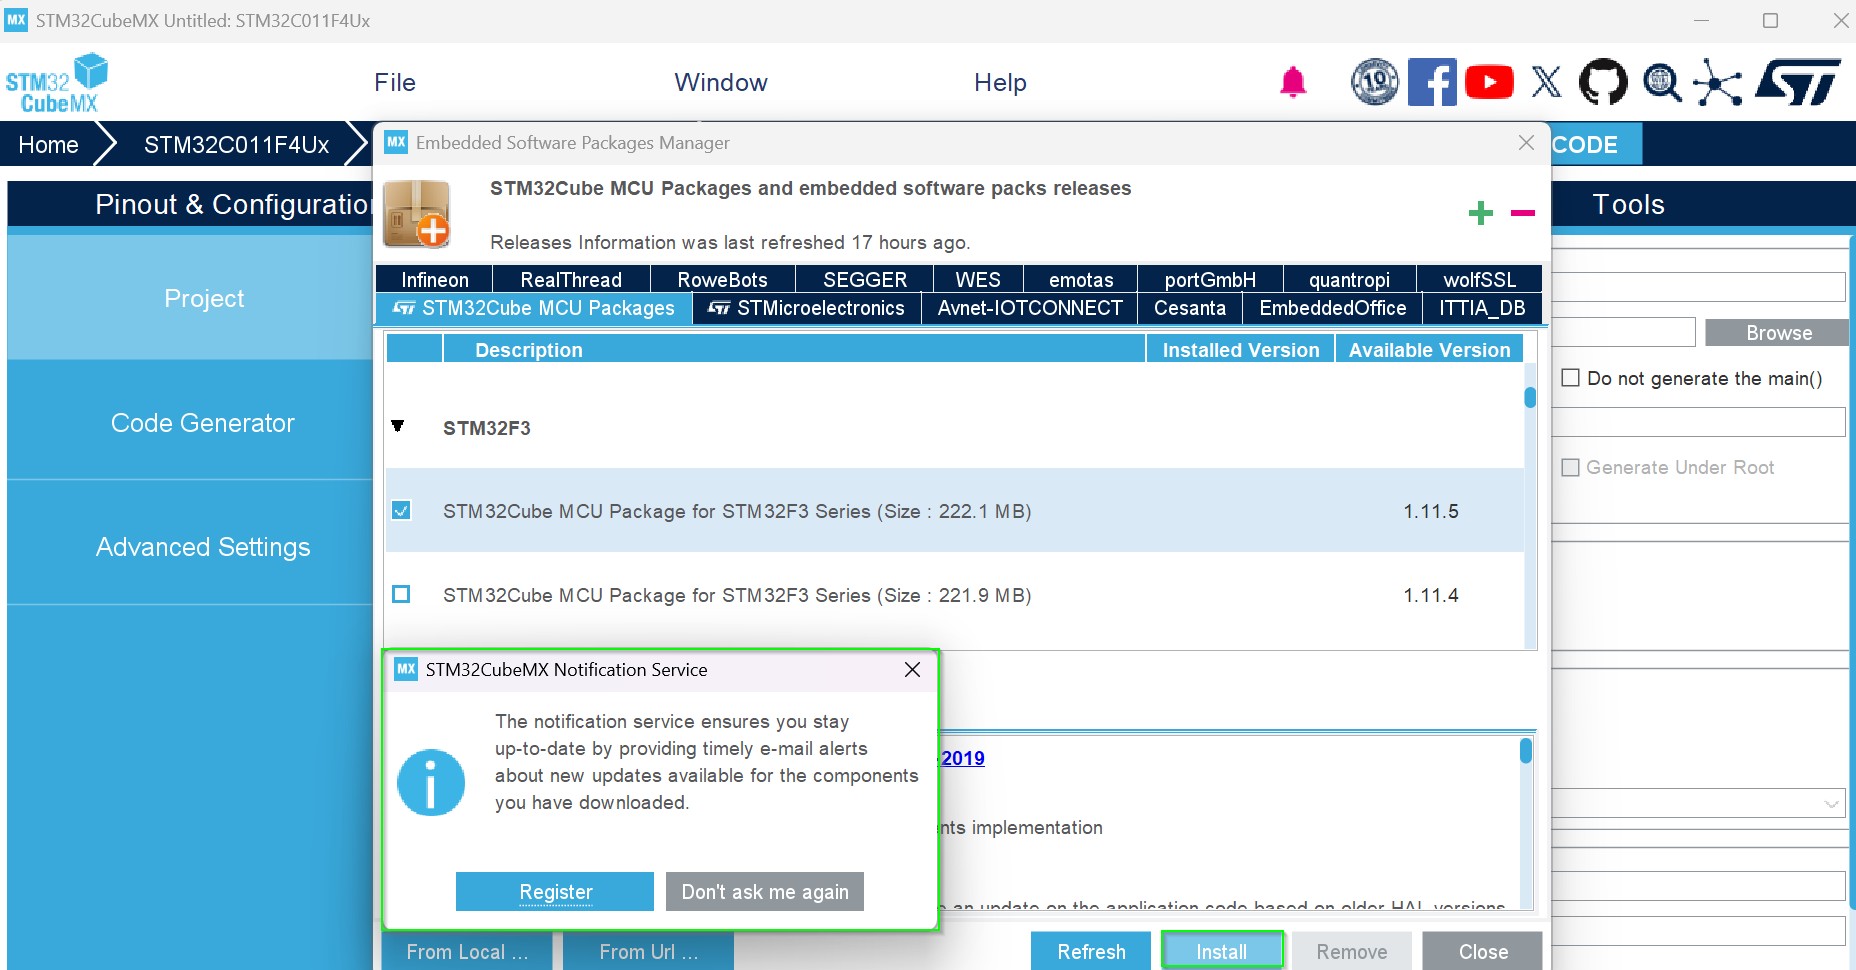The height and width of the screenshot is (970, 1856).
Task: Click Register in the notification dialog
Action: [x=555, y=891]
